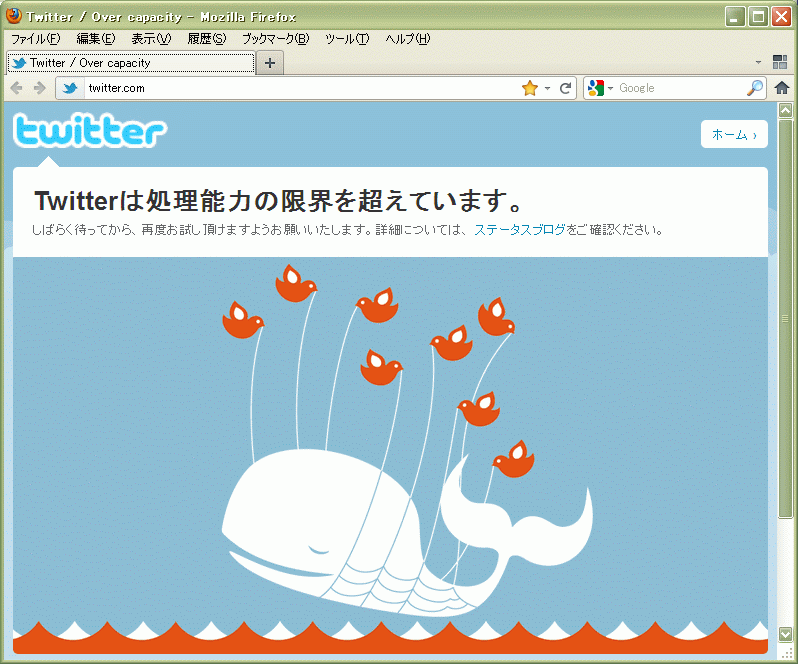This screenshot has height=664, width=798.
Task: Click the forward navigation arrow
Action: click(40, 88)
